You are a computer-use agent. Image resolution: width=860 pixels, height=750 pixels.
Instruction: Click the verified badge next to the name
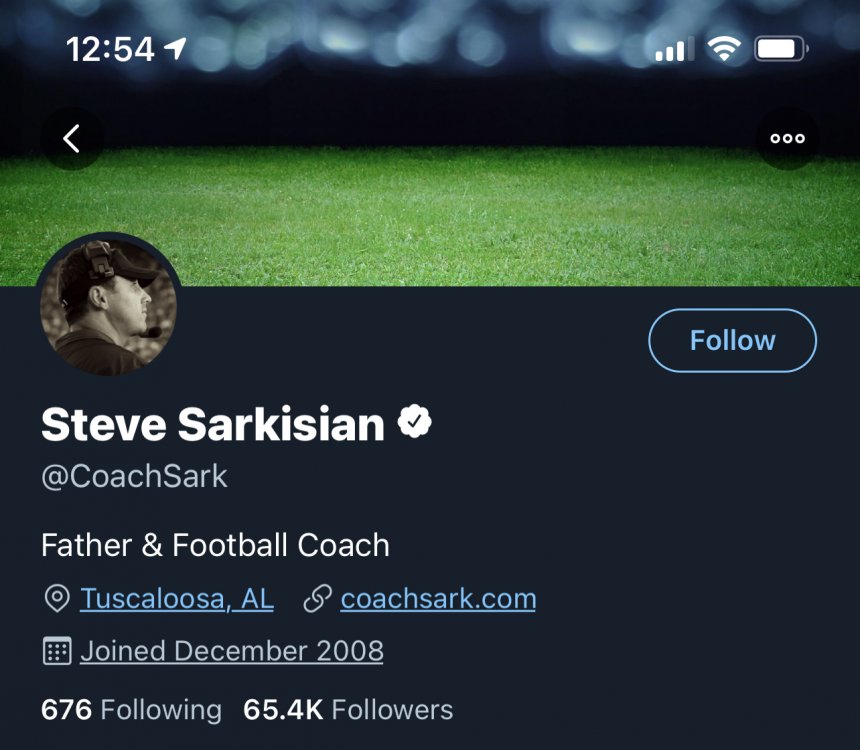click(x=415, y=423)
